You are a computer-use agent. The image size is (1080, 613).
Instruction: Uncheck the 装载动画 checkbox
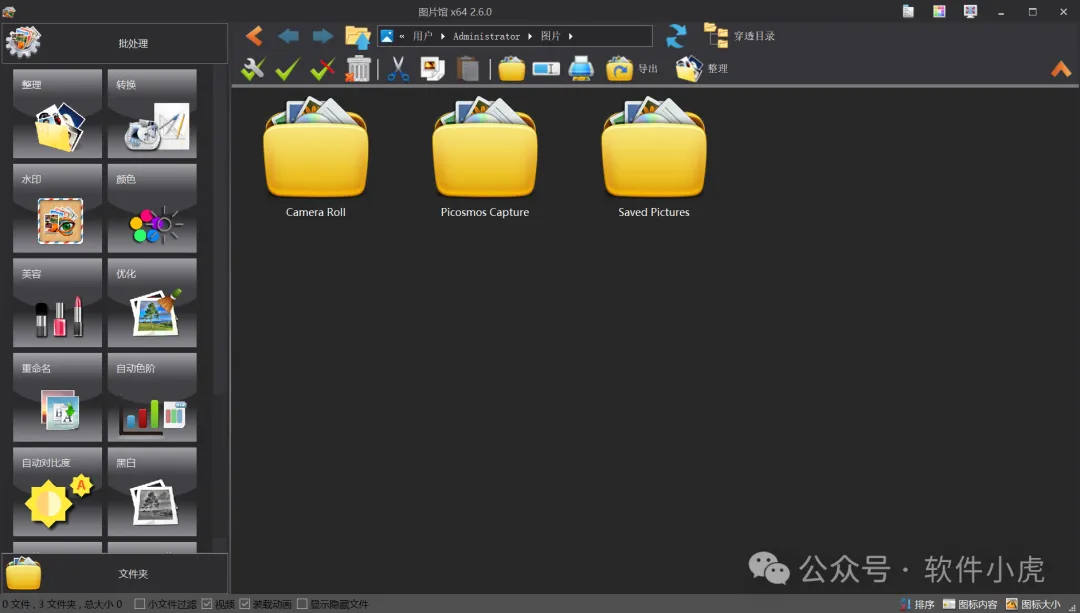pyautogui.click(x=245, y=604)
